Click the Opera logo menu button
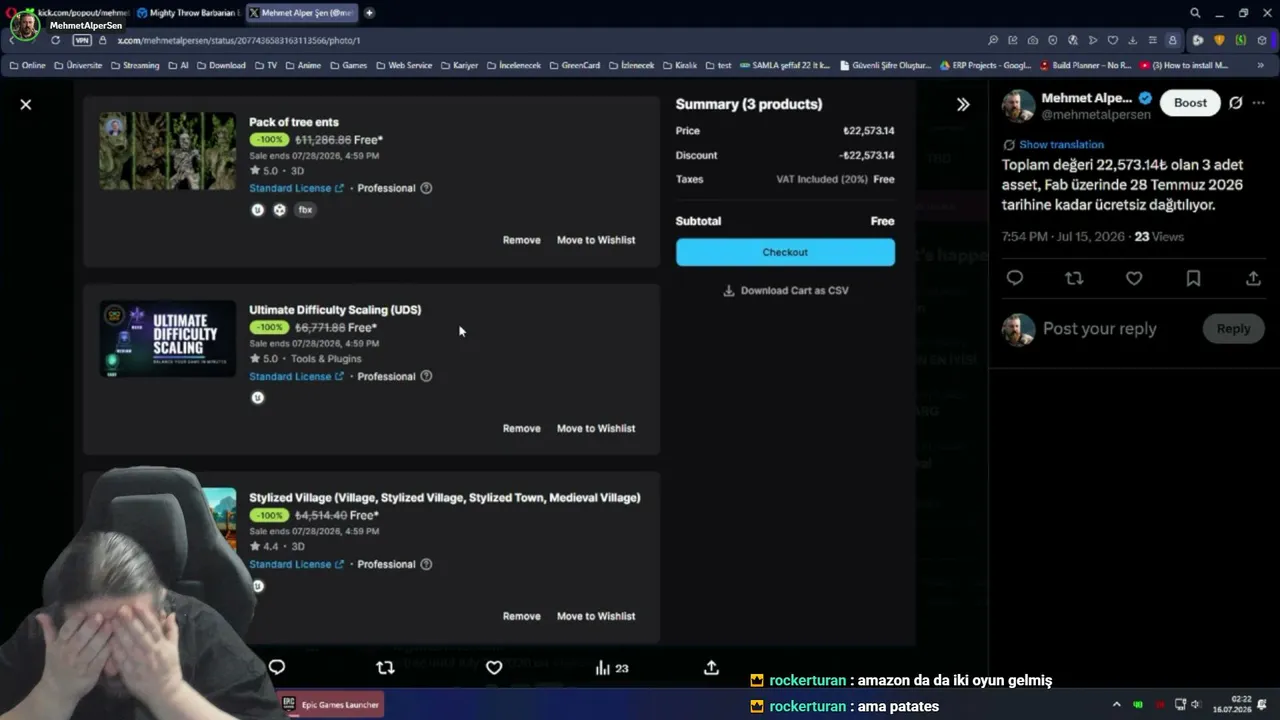Screen dimensions: 1280x720 11,13
